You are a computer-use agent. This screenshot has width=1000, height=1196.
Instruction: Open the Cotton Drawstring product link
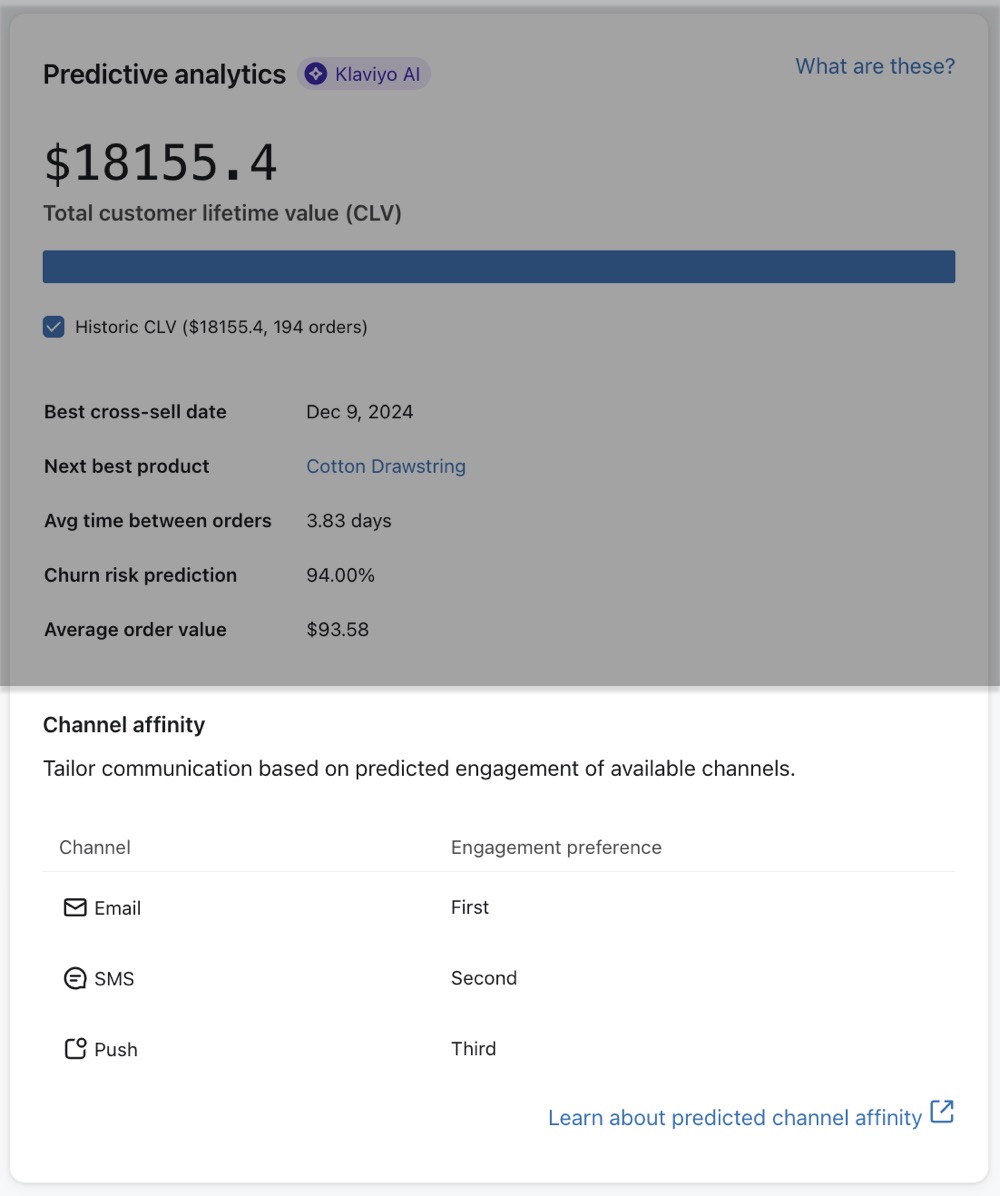coord(385,466)
